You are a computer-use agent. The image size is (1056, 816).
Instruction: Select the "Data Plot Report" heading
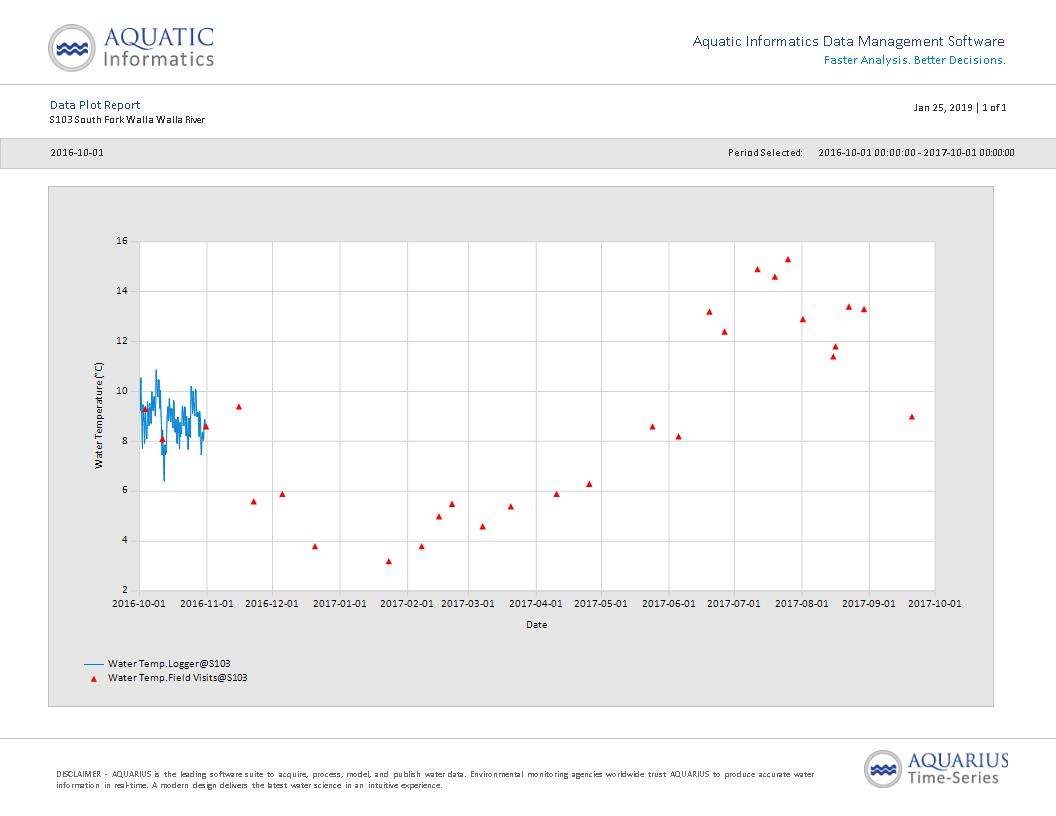click(95, 105)
